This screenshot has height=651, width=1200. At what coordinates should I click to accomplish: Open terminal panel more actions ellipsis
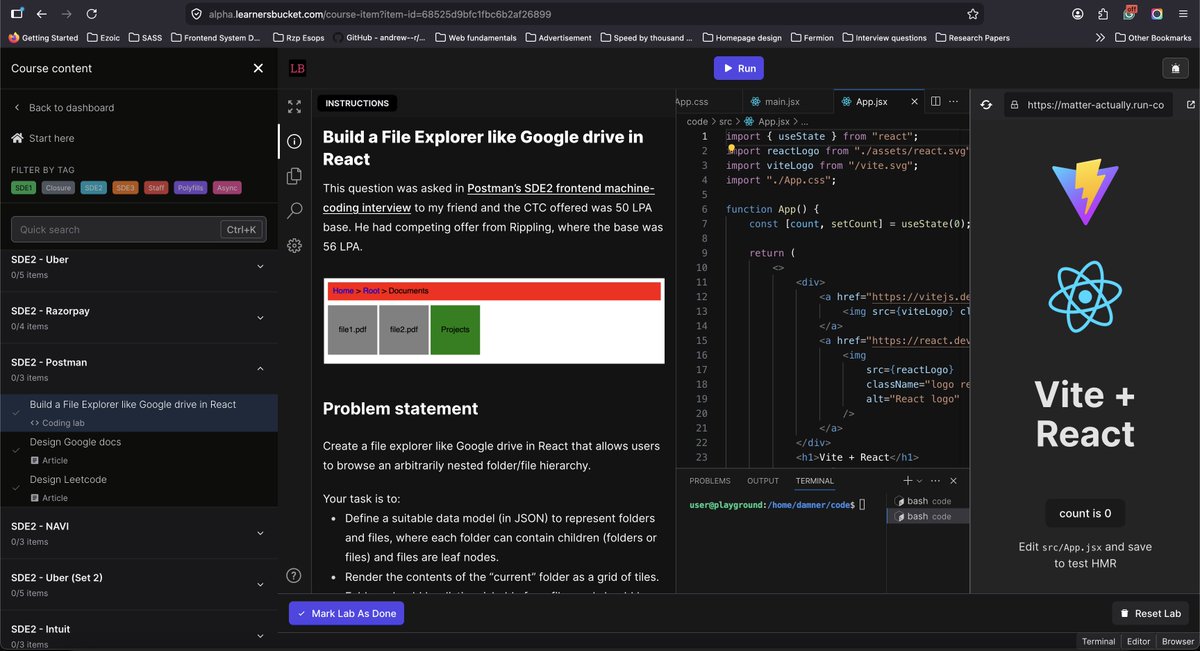[937, 481]
